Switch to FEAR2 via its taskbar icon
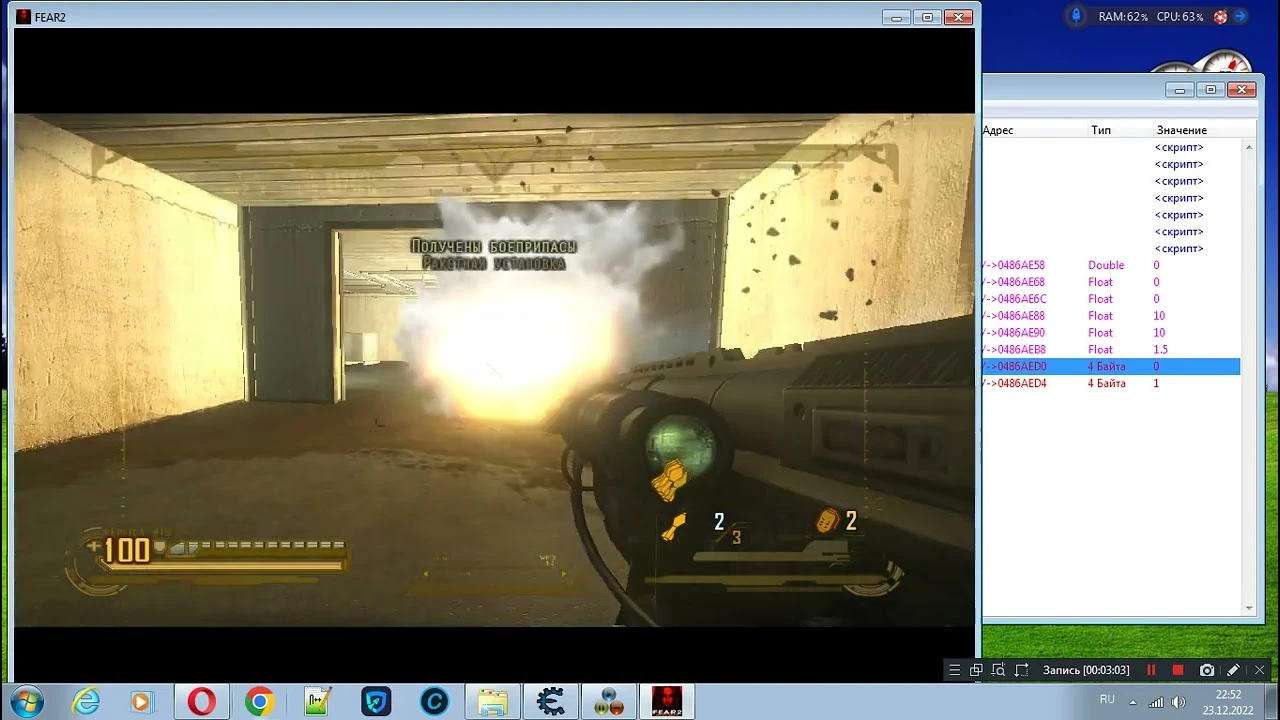The height and width of the screenshot is (720, 1280). [667, 700]
